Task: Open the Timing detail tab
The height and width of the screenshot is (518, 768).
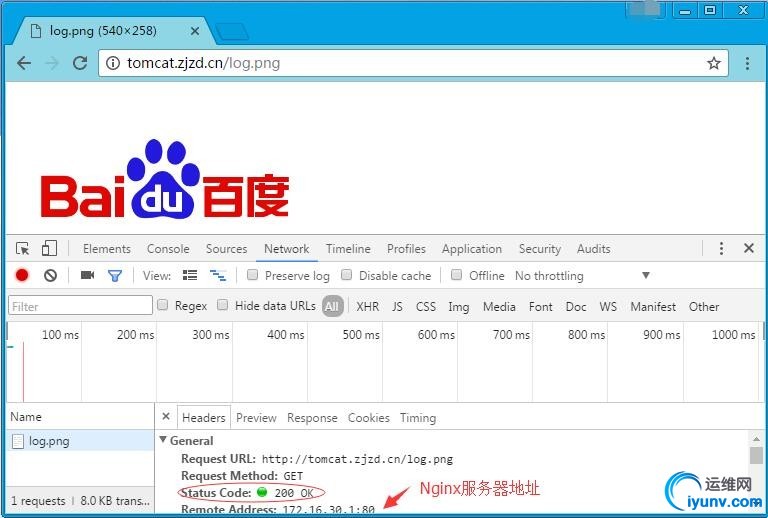Action: click(x=418, y=418)
